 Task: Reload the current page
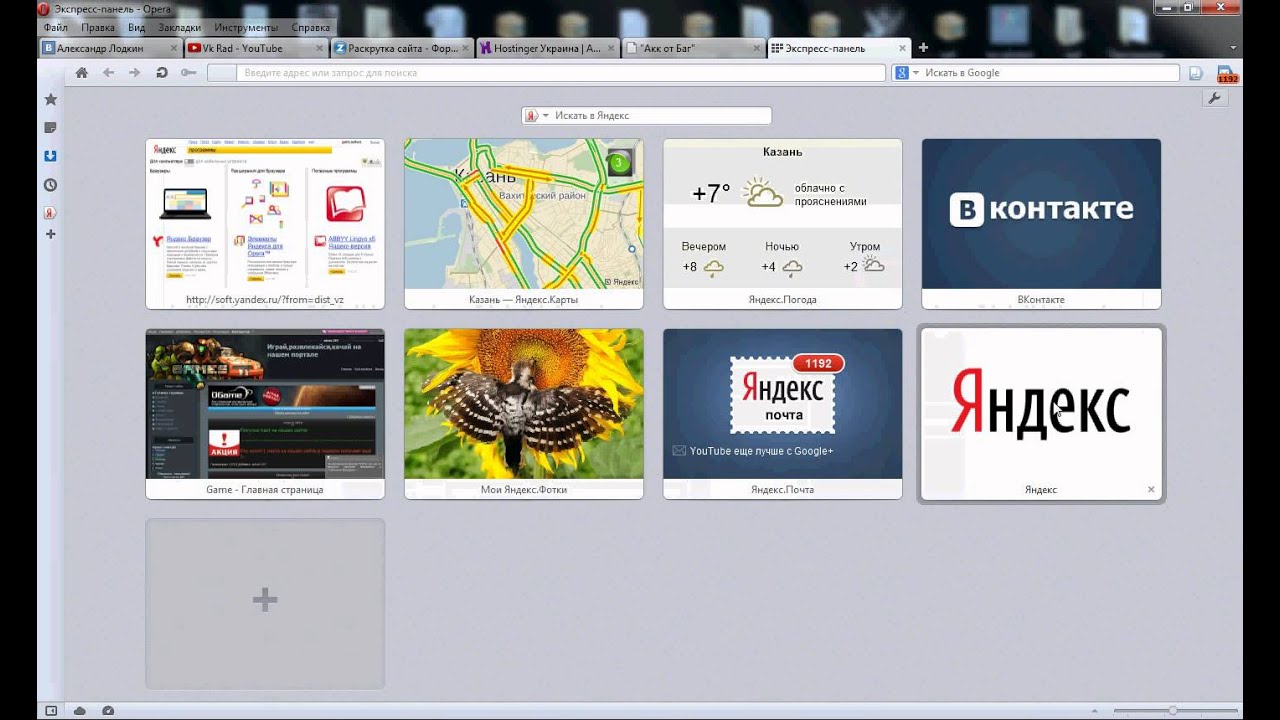(161, 72)
